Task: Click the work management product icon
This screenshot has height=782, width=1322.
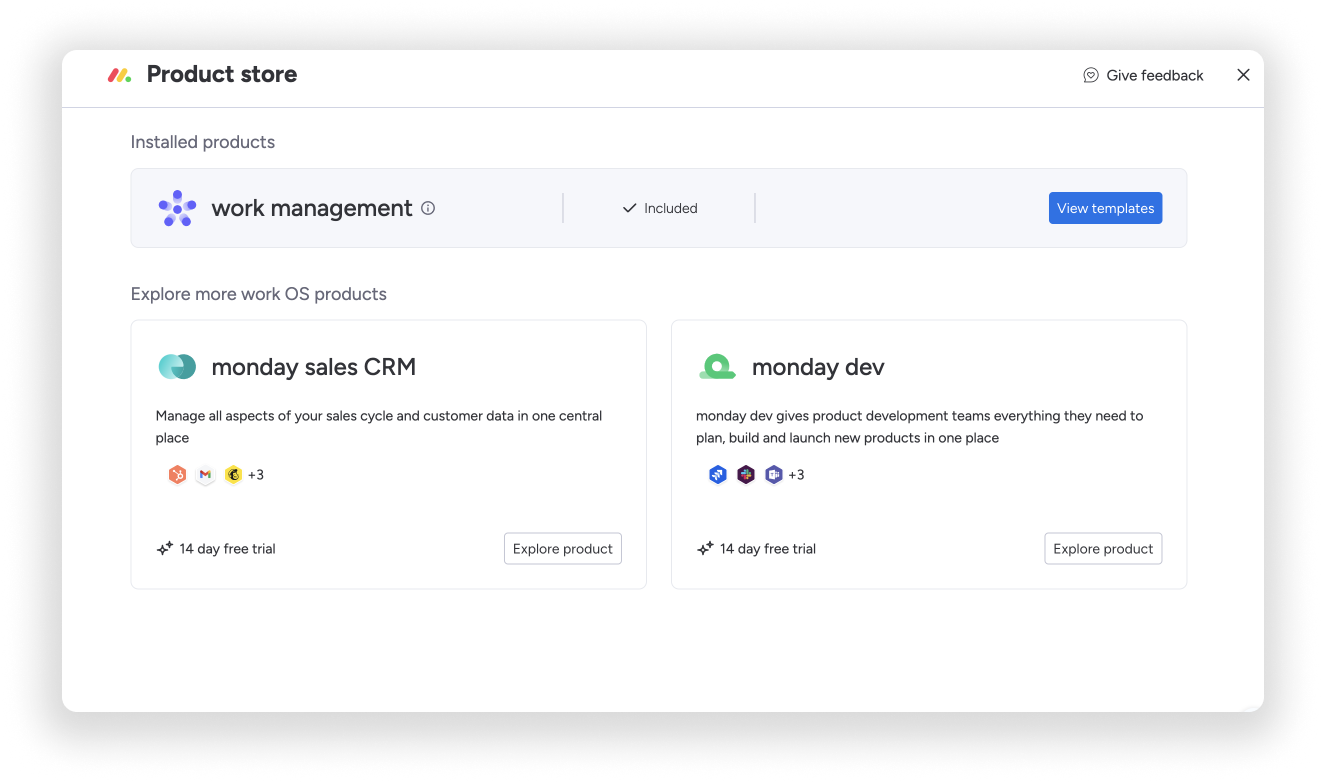Action: click(177, 208)
